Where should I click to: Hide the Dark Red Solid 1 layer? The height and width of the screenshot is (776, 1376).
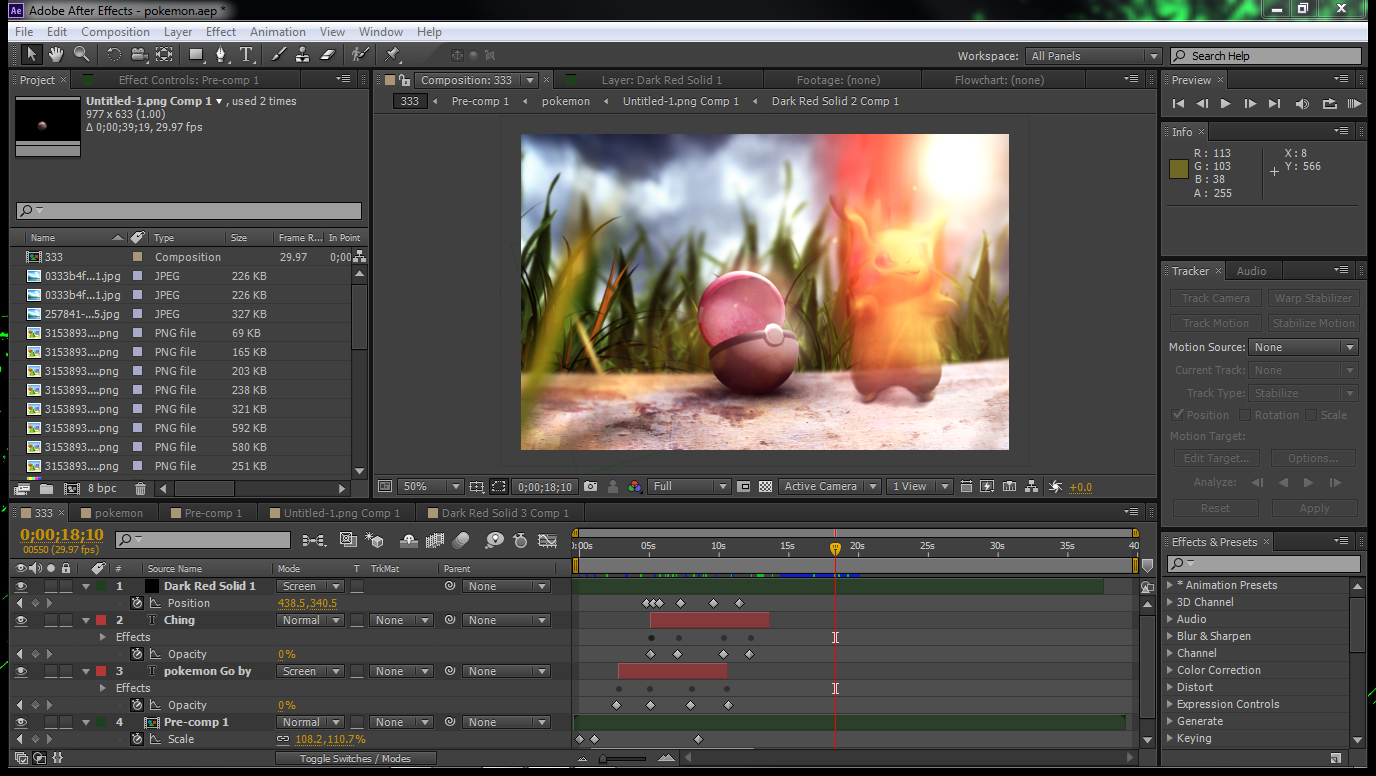point(21,586)
